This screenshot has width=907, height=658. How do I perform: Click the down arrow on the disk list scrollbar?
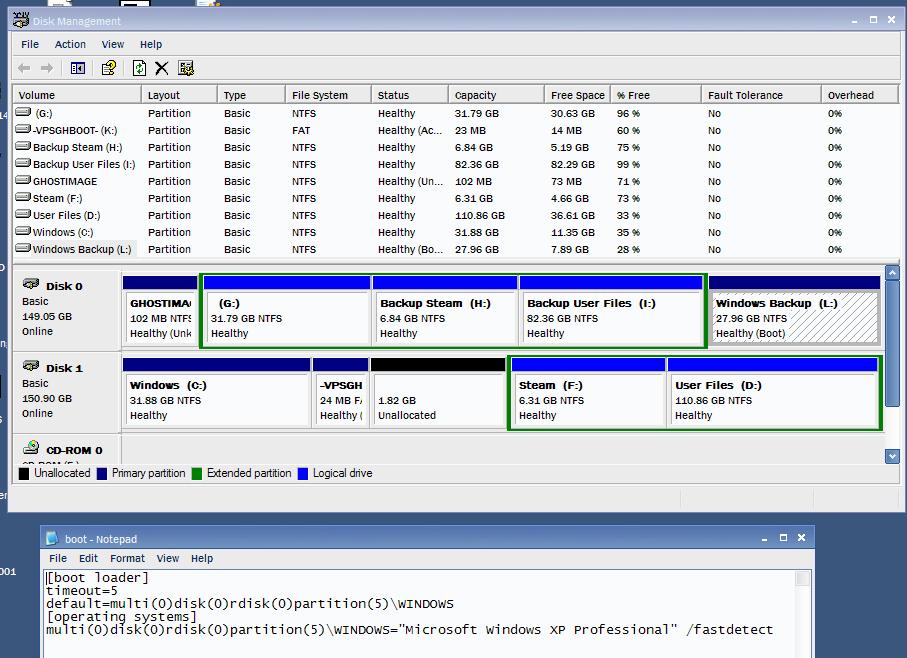(x=893, y=456)
